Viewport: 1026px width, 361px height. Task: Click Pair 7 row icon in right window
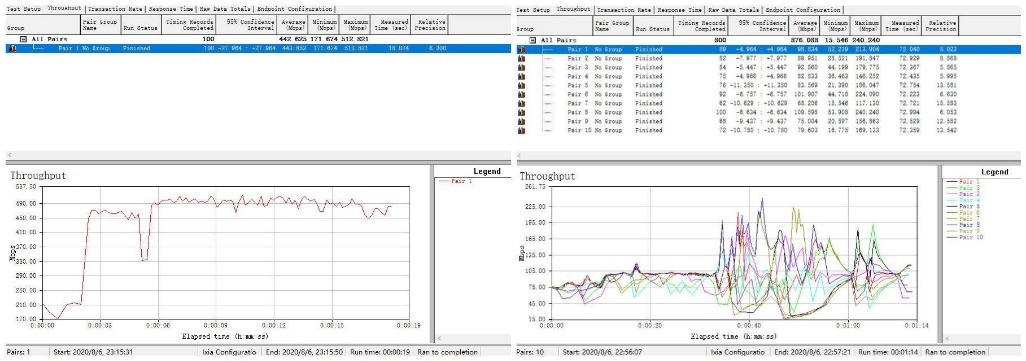coord(522,104)
